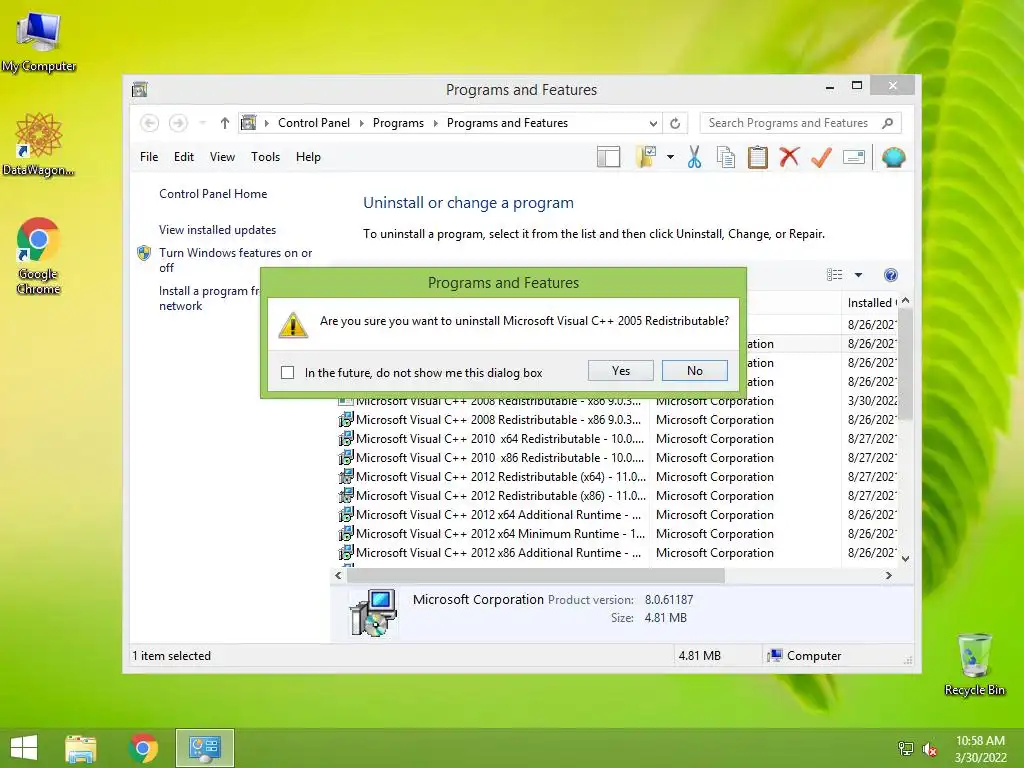Open File Explorer from the taskbar

[81, 748]
